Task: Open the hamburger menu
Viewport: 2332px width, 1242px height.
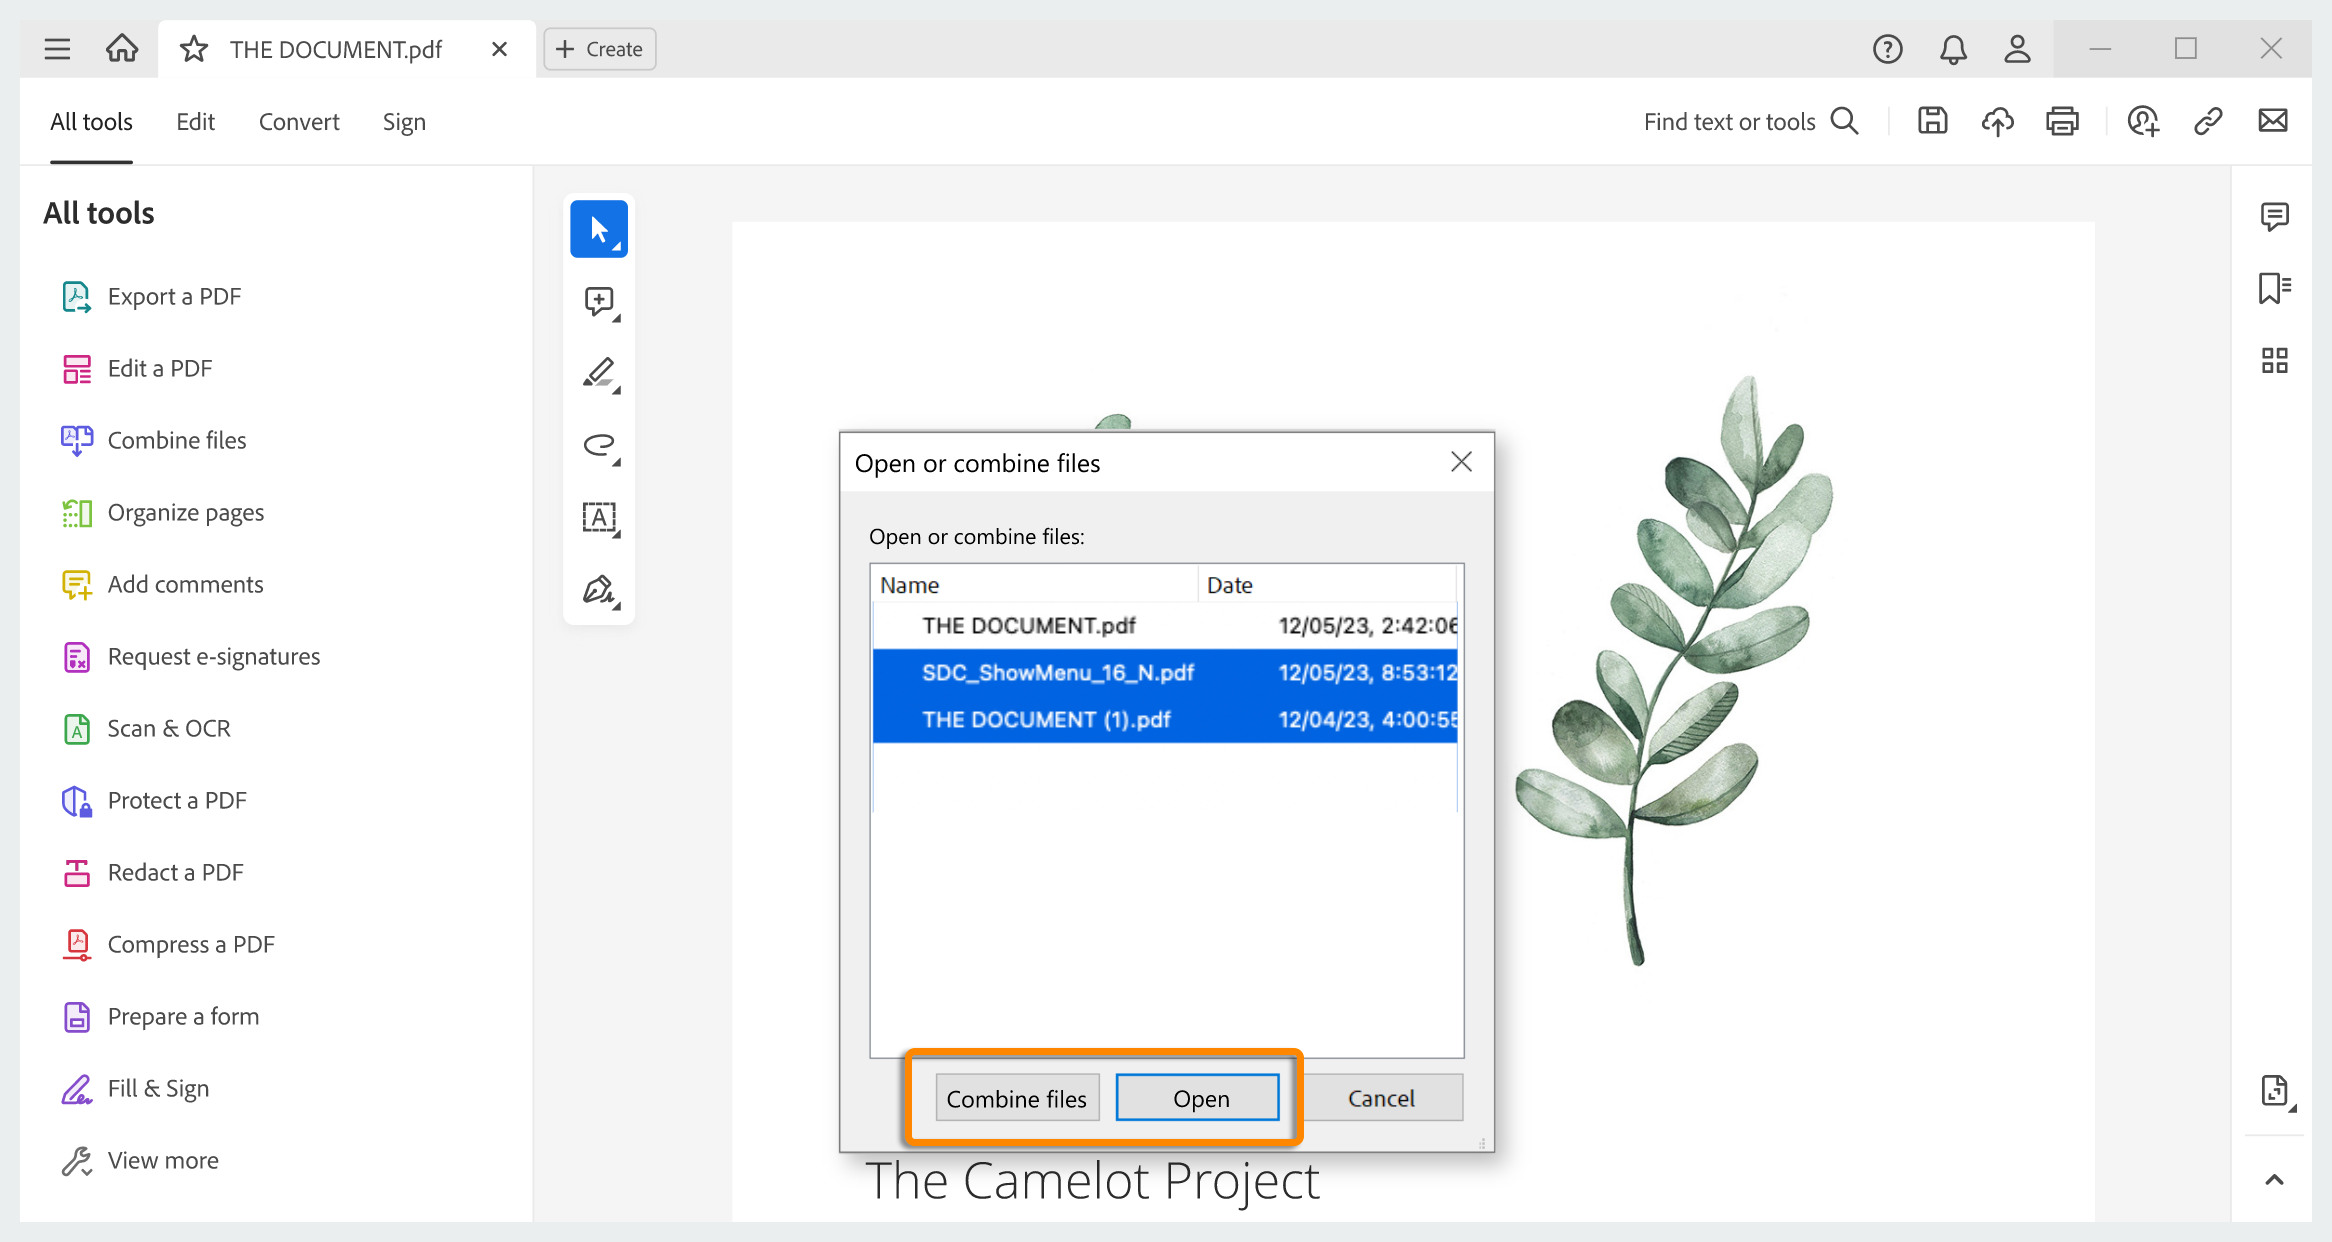Action: [x=57, y=49]
